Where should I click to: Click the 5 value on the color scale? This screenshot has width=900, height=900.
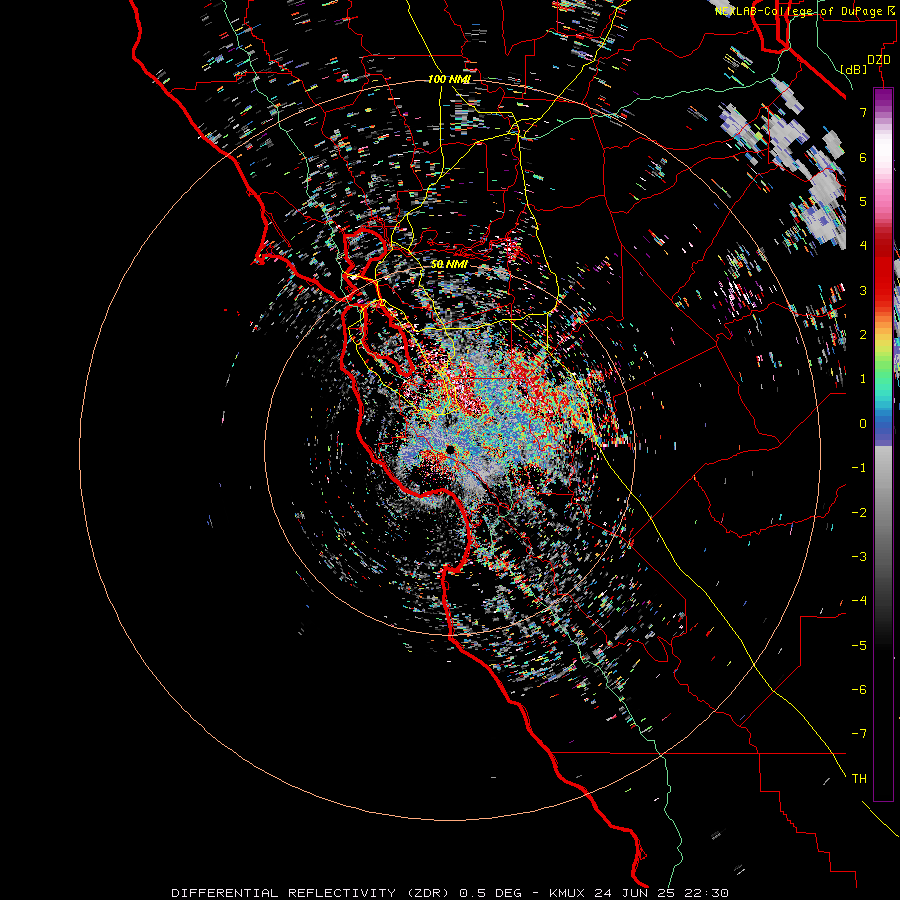[863, 201]
